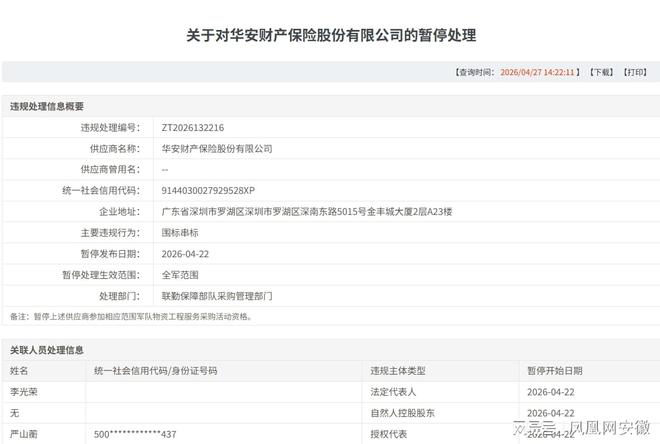Select the company address starting 广东省深圳市罗湖区

[307, 212]
